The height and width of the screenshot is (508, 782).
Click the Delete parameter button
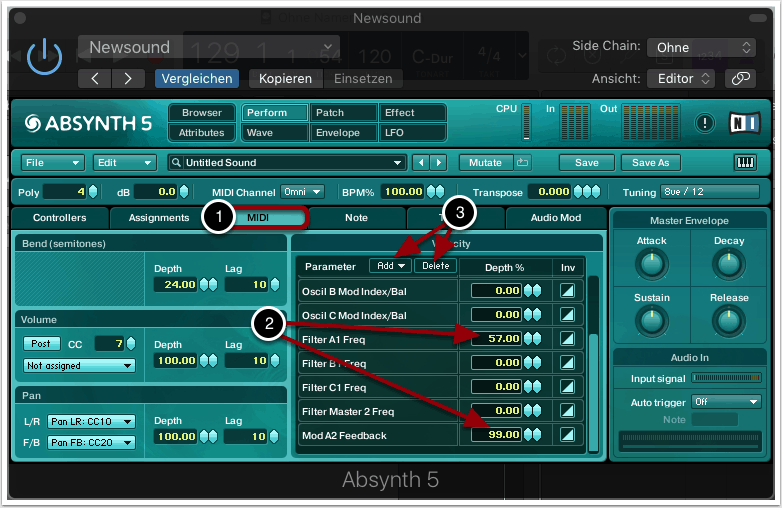click(435, 266)
